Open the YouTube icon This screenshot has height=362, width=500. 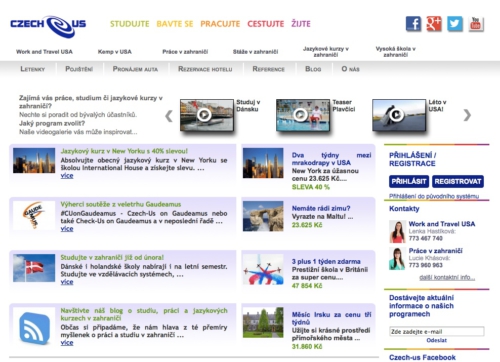(x=476, y=24)
